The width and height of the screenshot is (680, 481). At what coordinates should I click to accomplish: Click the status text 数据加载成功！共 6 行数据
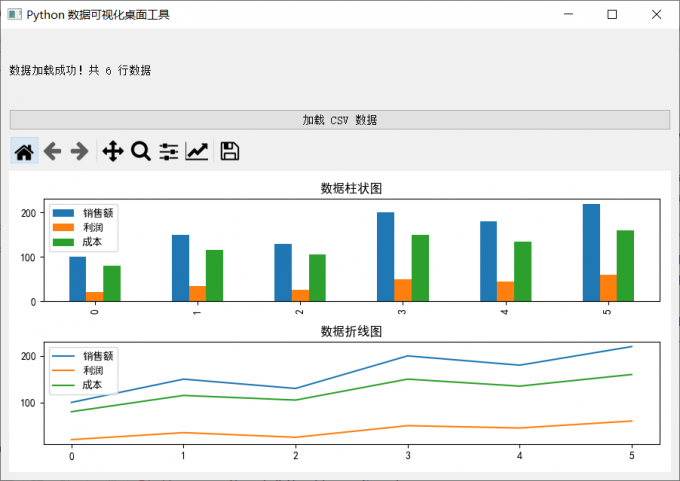(x=80, y=70)
